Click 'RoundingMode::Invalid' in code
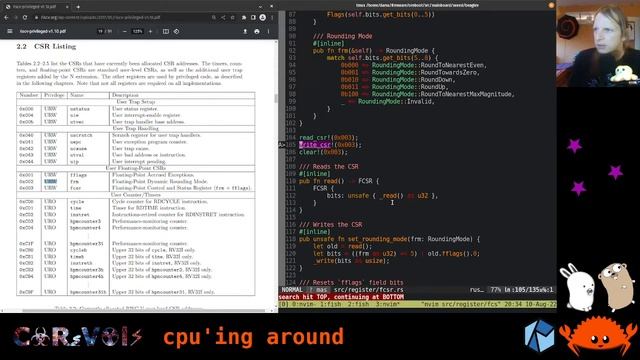640x360 pixels. pos(395,101)
